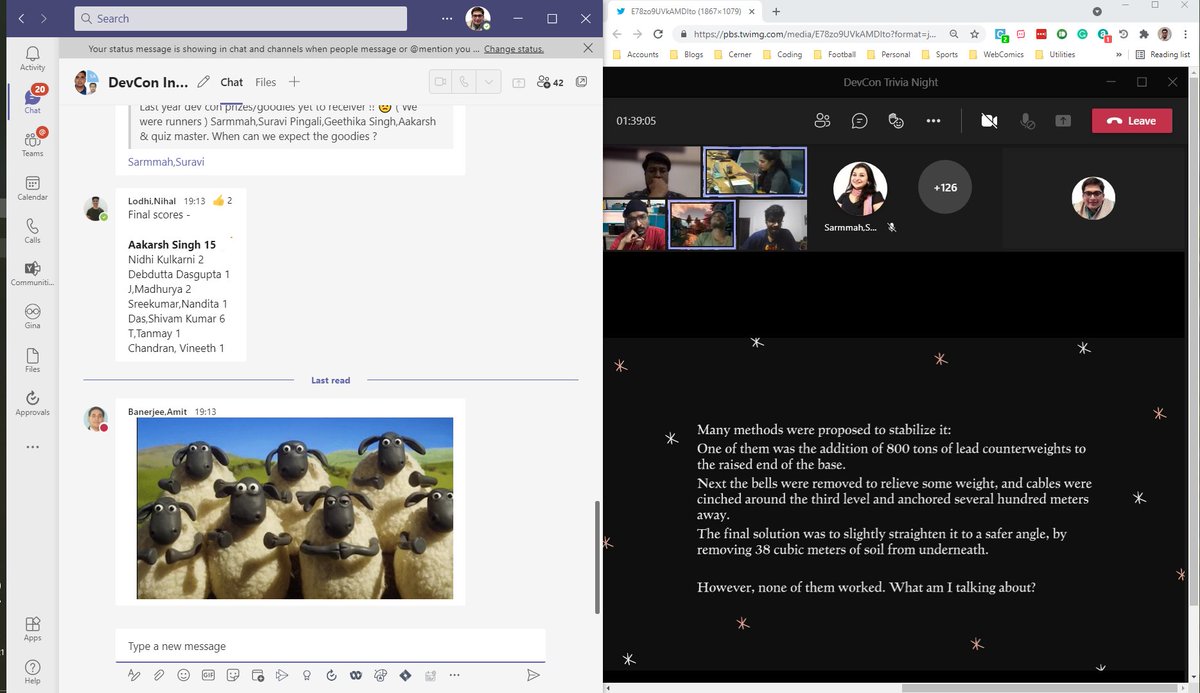This screenshot has height=693, width=1200.
Task: Open Utilities bookmarks folder
Action: point(1054,54)
